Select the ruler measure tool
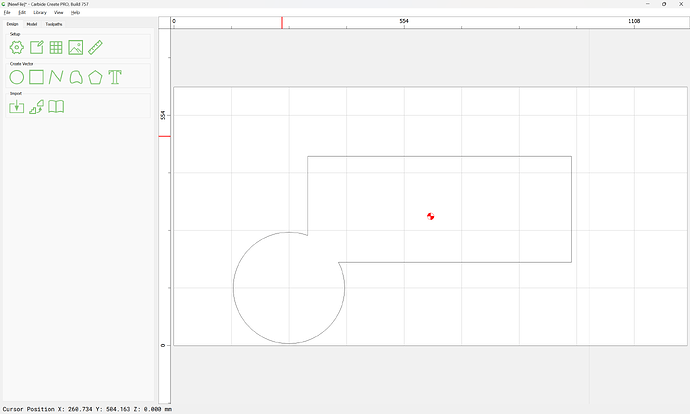 click(x=96, y=47)
